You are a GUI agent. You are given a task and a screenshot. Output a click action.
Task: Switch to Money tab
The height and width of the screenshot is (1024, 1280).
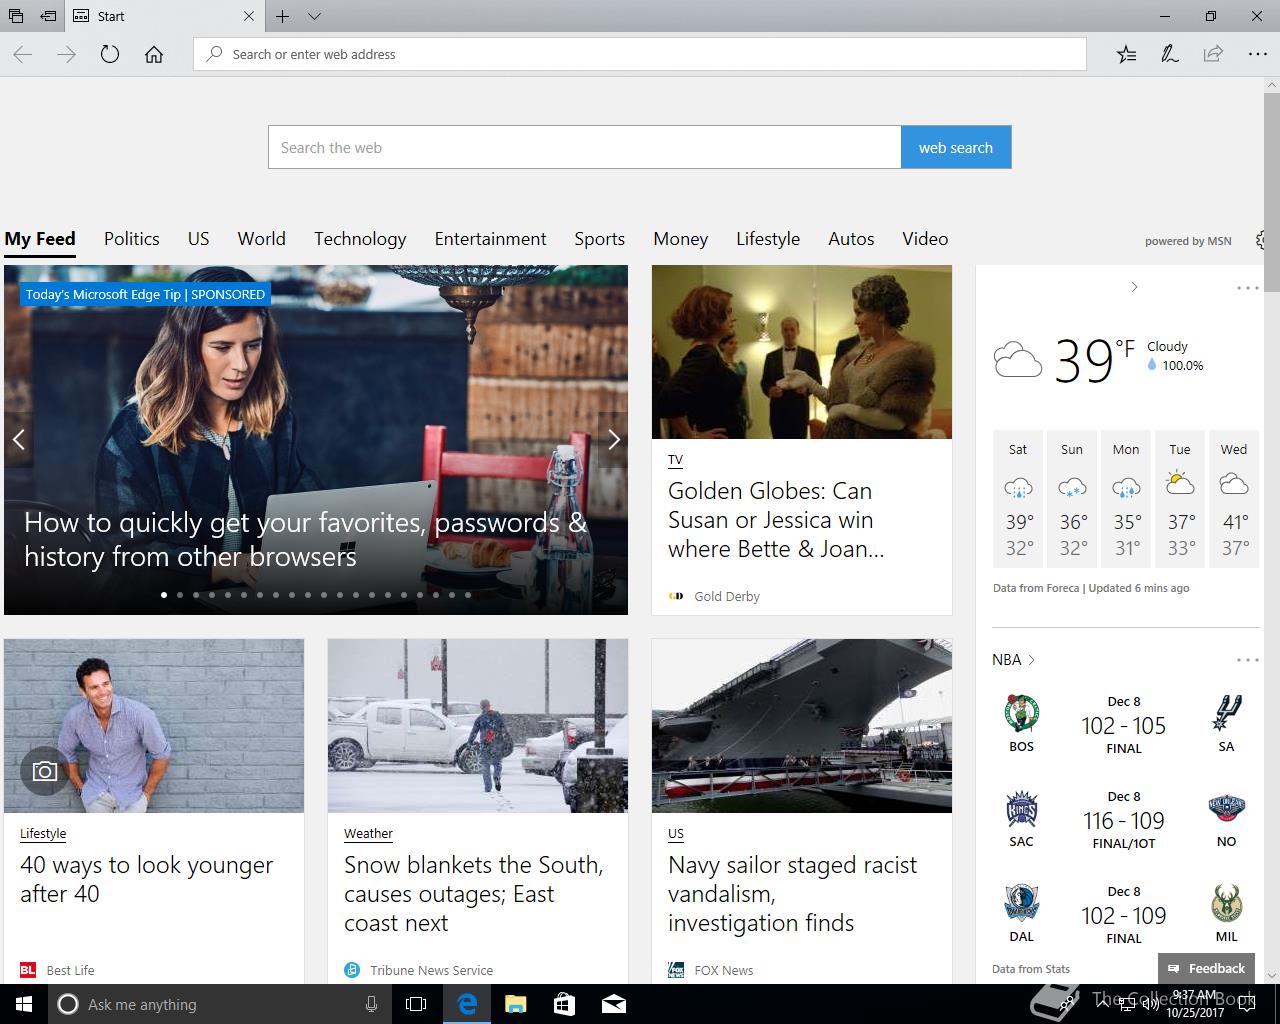pyautogui.click(x=681, y=239)
